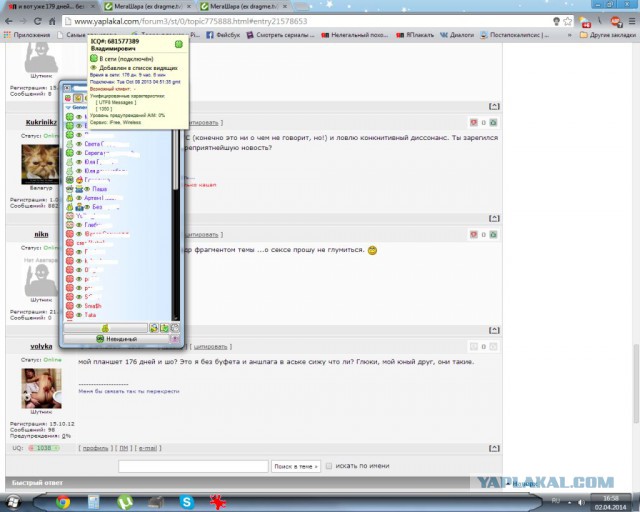Image resolution: width=640 pixels, height=512 pixels.
Task: Toggle the eye icon beside contact Света
Action: 79,144
